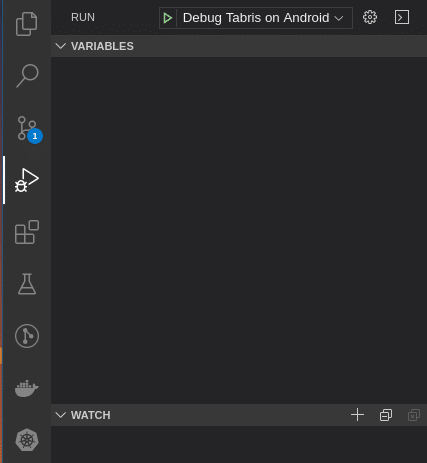Open the Docker whale icon view
Screen dimensions: 427x463
(27, 388)
